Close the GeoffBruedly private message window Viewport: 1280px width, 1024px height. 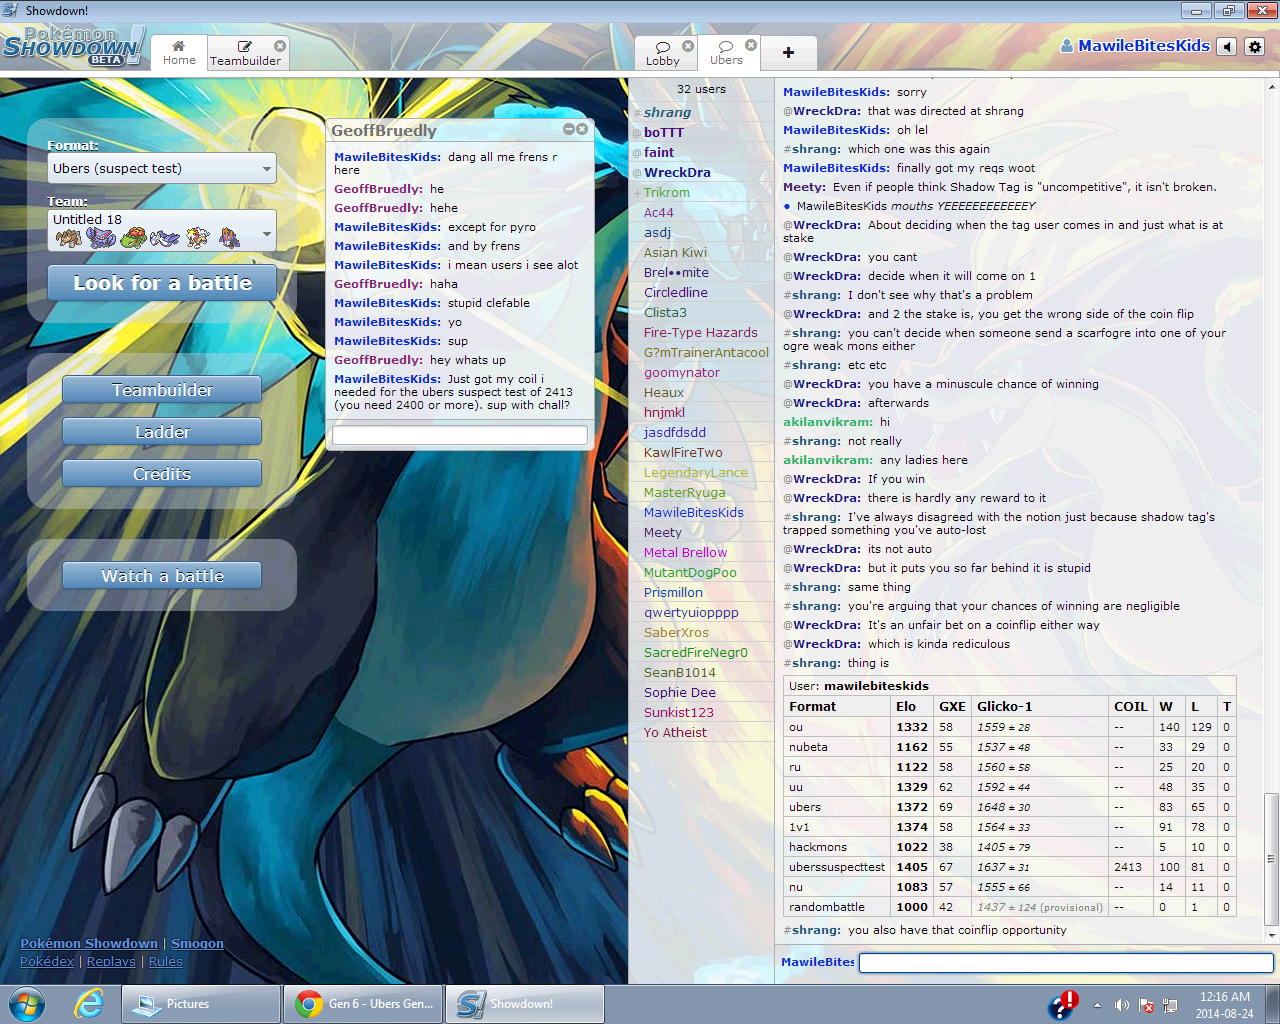coord(582,129)
